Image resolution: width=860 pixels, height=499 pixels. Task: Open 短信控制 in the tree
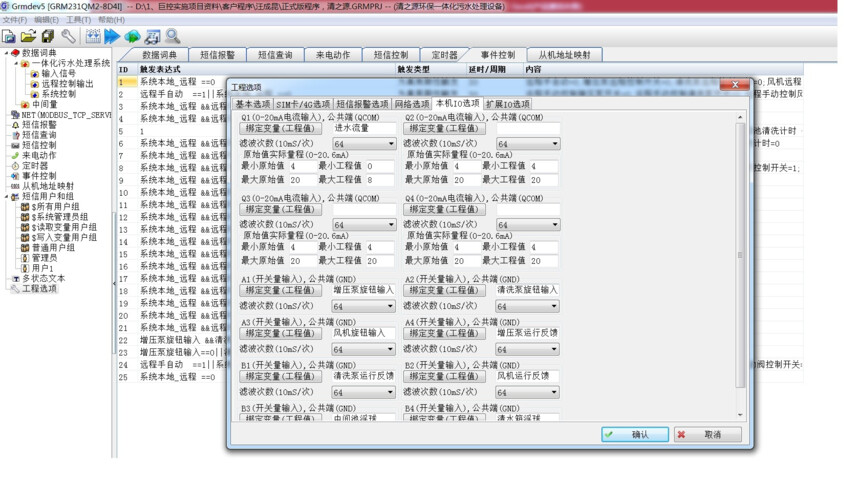[38, 145]
